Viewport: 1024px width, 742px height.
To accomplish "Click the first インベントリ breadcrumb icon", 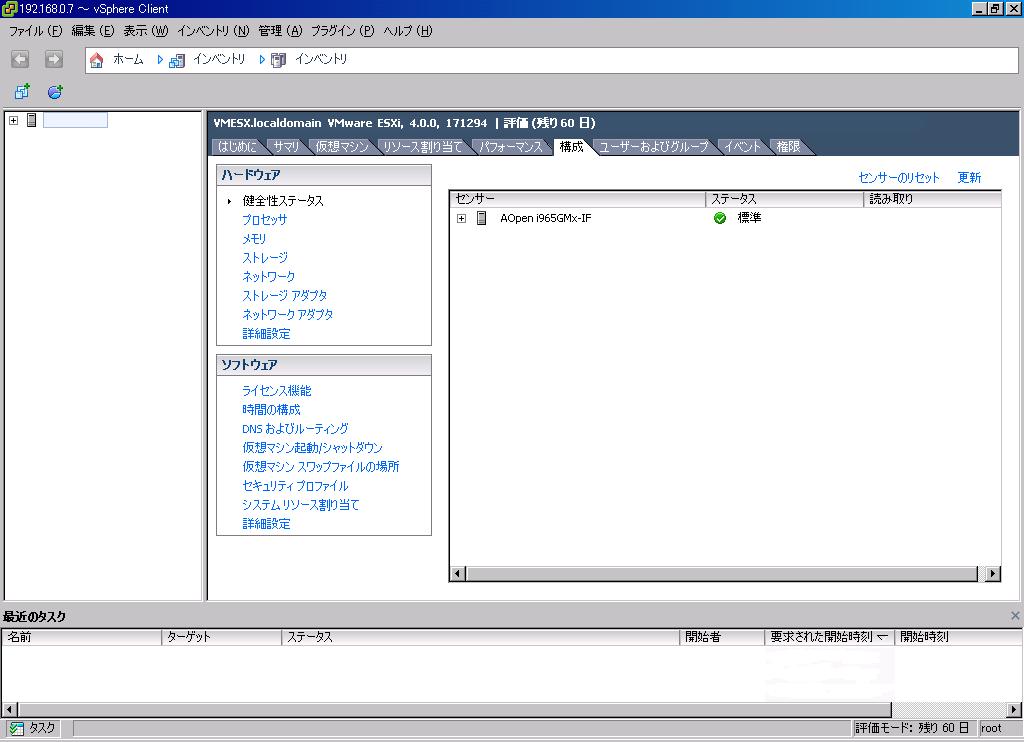I will [176, 60].
